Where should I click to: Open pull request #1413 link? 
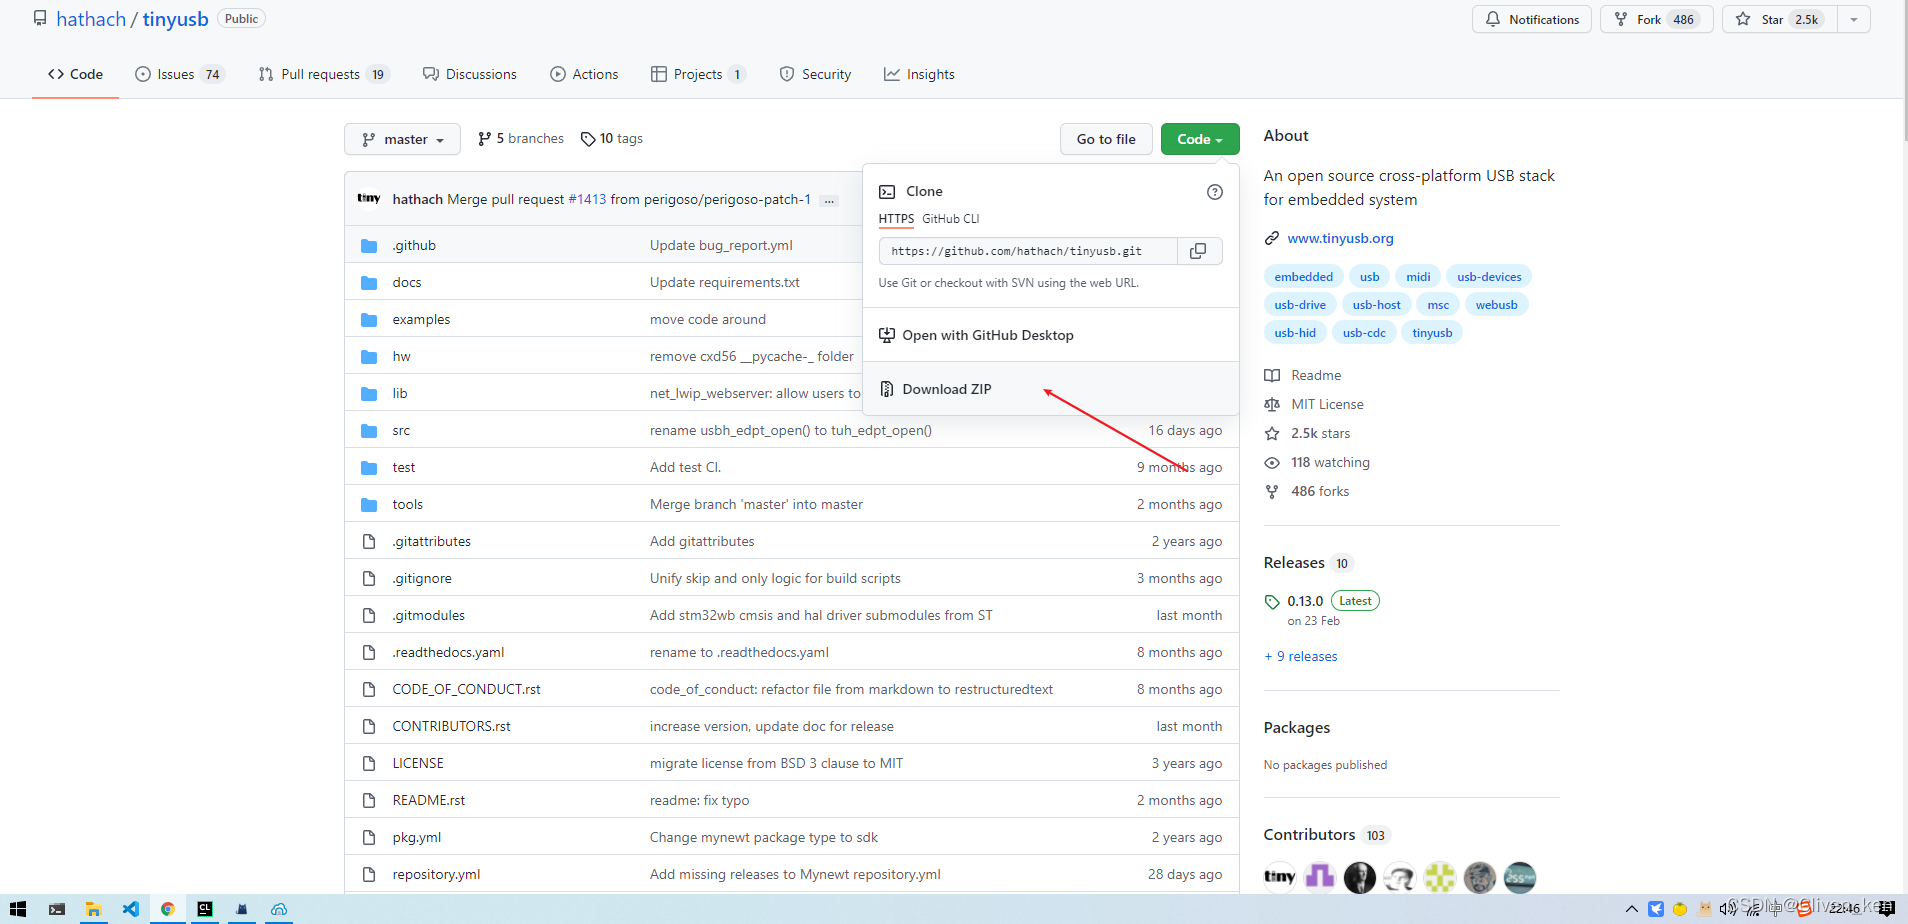coord(587,200)
